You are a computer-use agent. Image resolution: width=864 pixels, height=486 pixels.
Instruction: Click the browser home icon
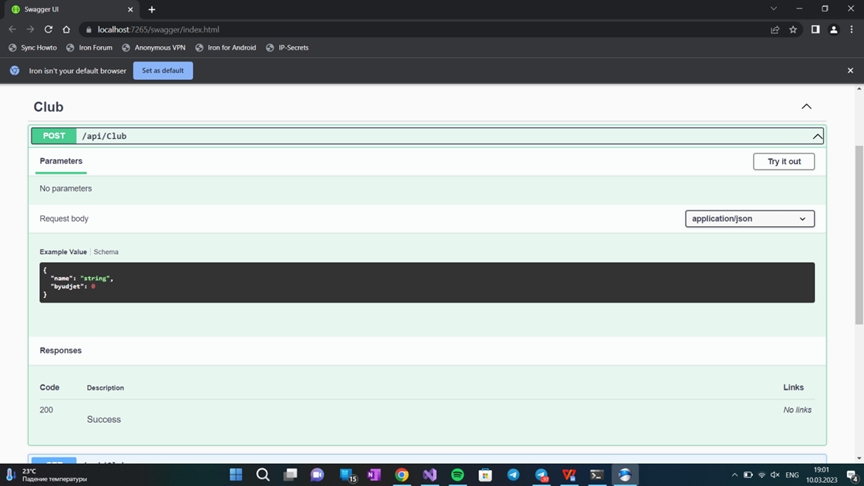click(x=66, y=30)
